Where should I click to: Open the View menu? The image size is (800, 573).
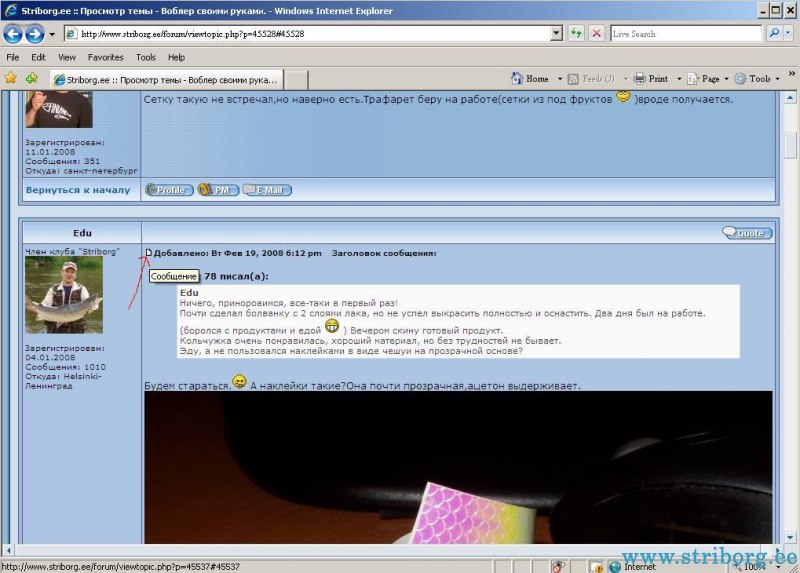pos(67,57)
